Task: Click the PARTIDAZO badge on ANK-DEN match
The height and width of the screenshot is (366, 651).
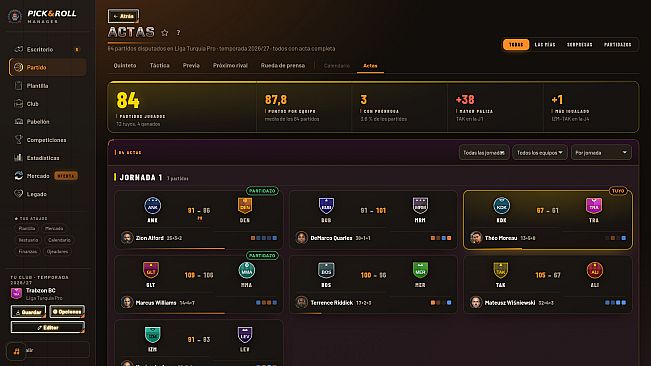Action: [262, 191]
